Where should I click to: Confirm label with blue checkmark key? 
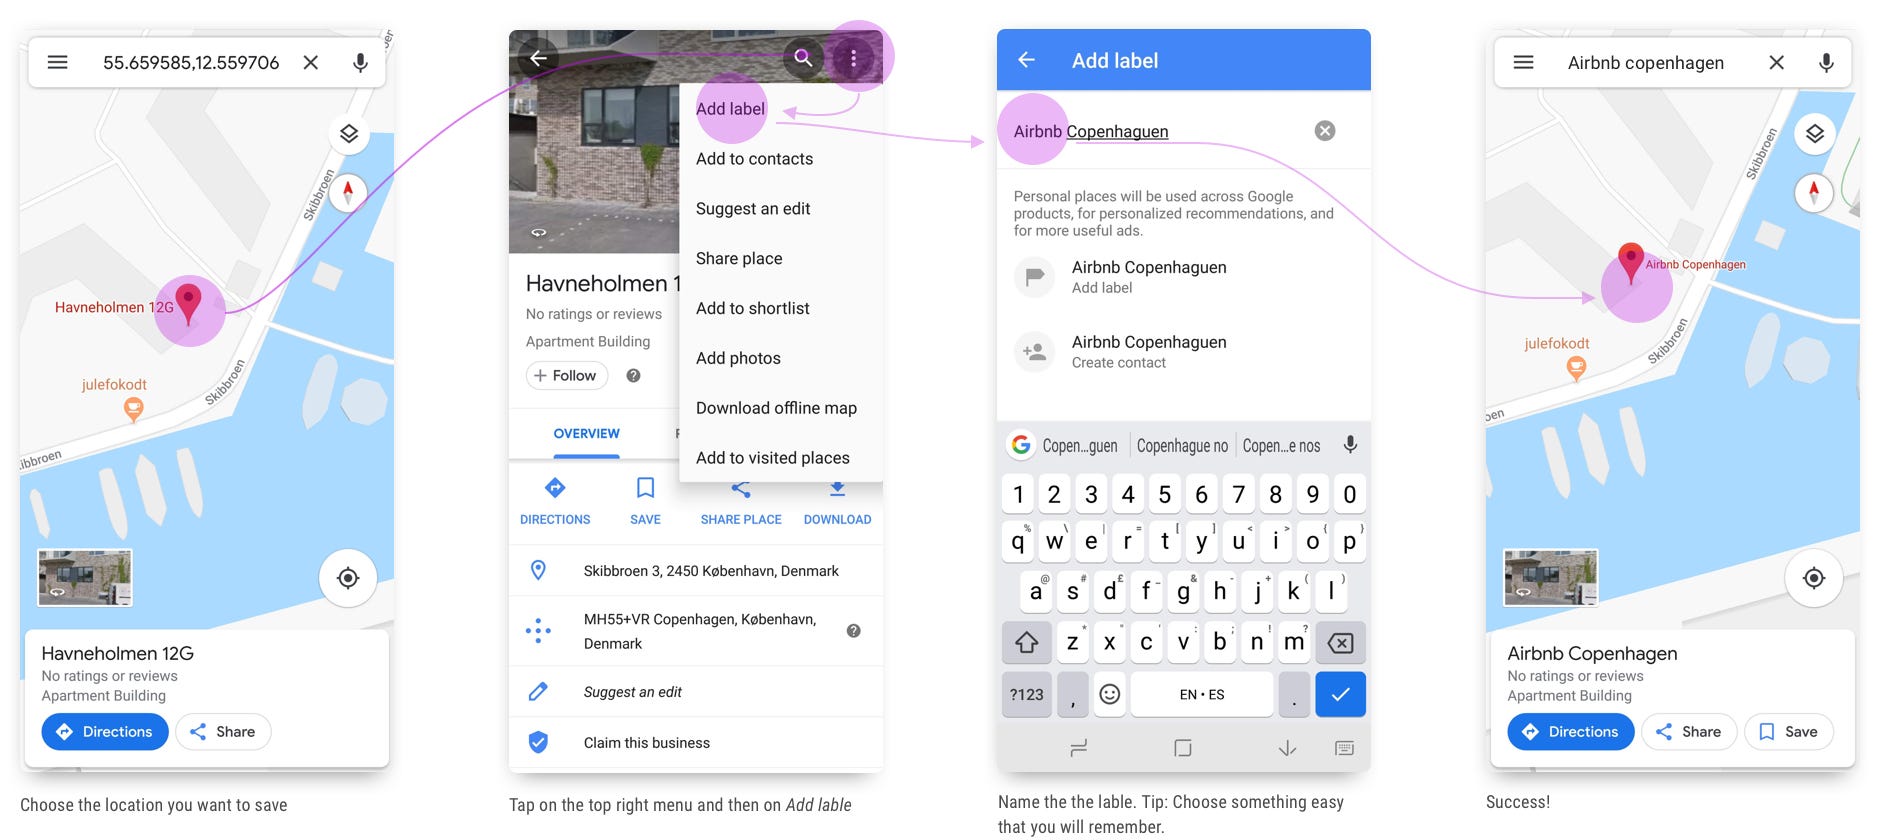click(1340, 694)
